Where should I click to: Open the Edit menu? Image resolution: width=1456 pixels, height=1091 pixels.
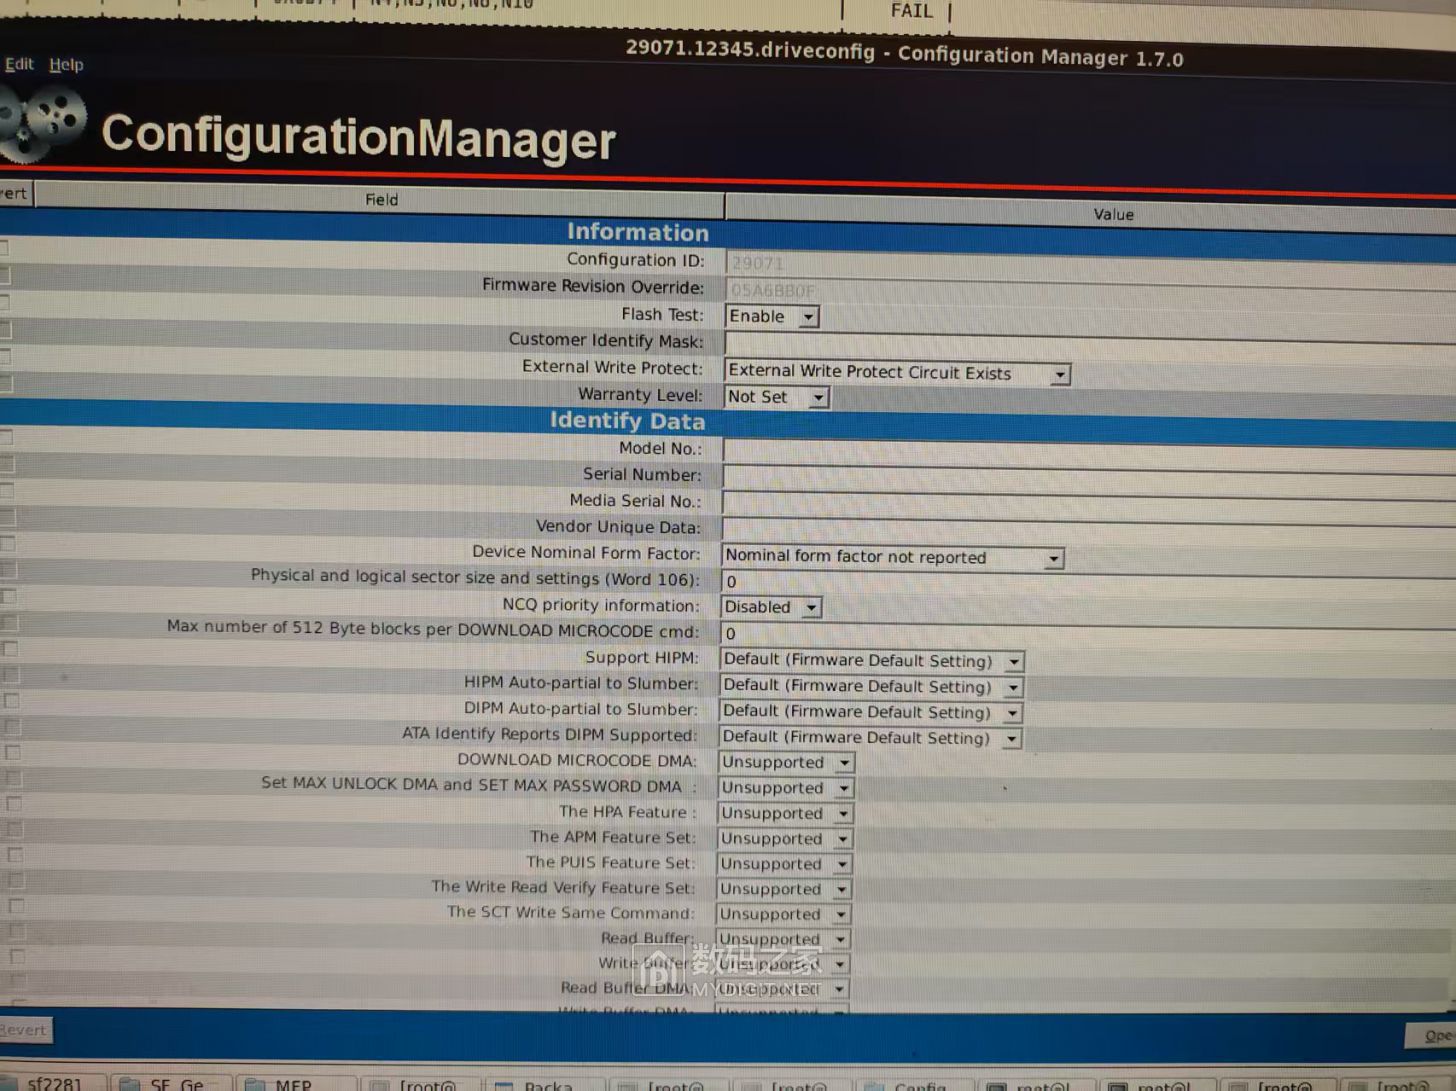coord(19,64)
